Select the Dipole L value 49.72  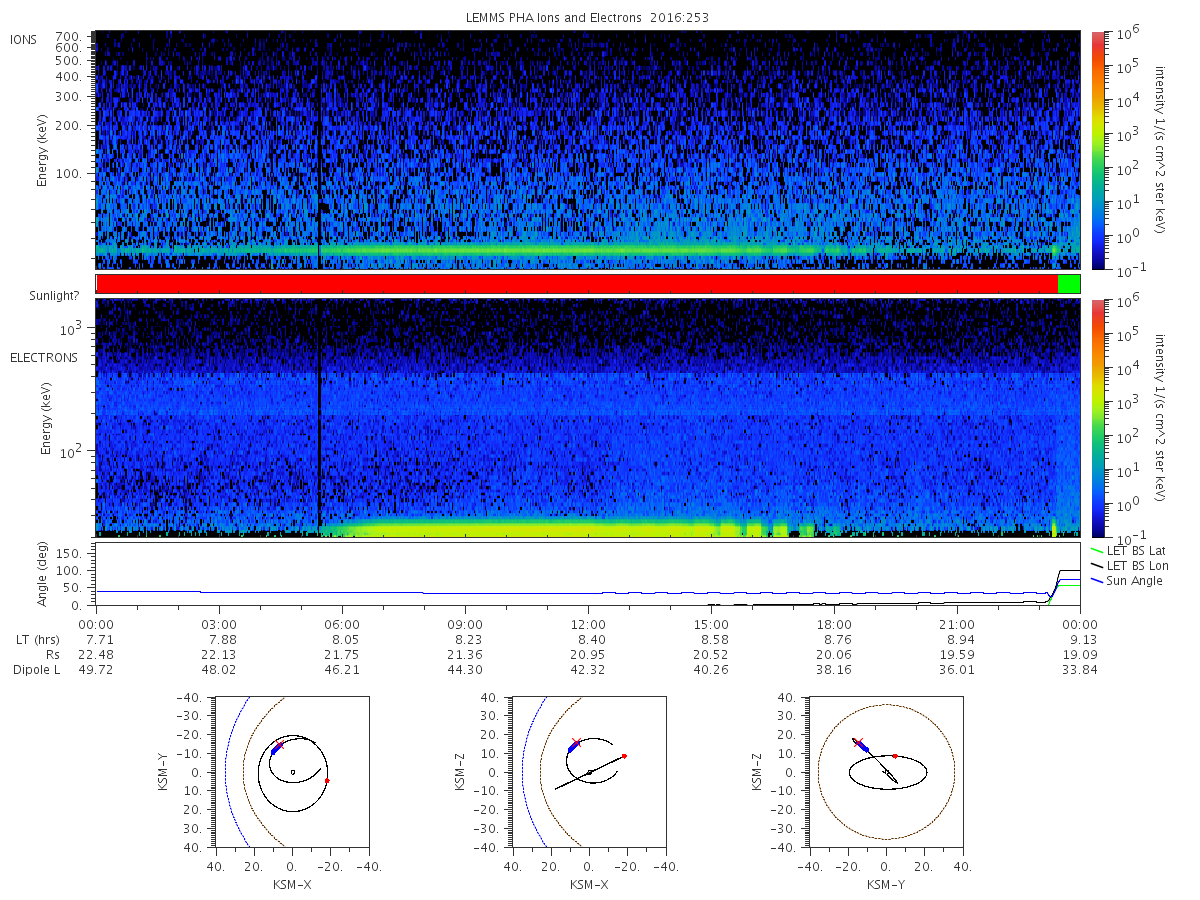pos(96,669)
